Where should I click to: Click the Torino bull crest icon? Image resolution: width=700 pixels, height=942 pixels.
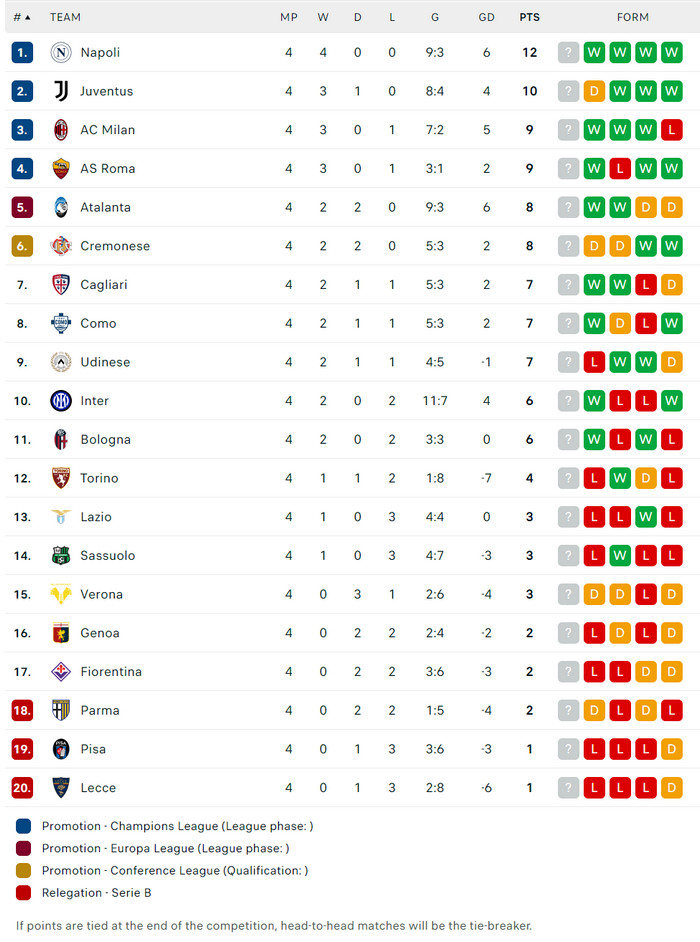pos(61,478)
